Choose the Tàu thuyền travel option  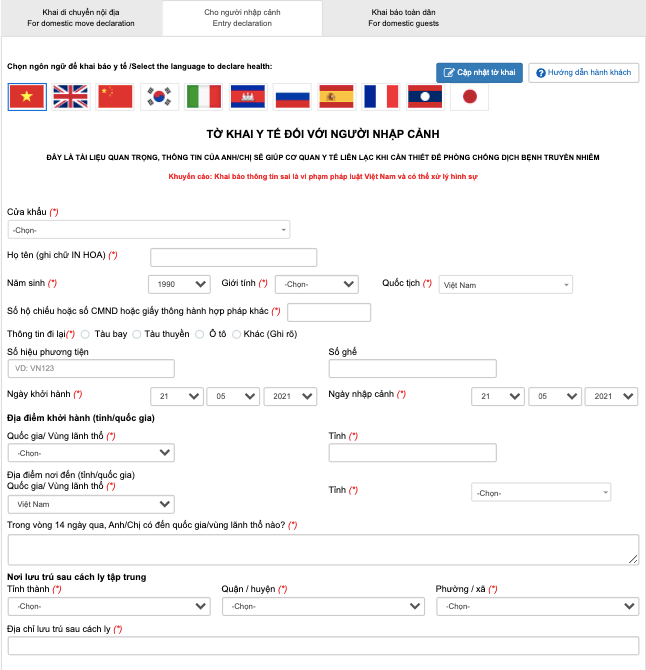(136, 334)
